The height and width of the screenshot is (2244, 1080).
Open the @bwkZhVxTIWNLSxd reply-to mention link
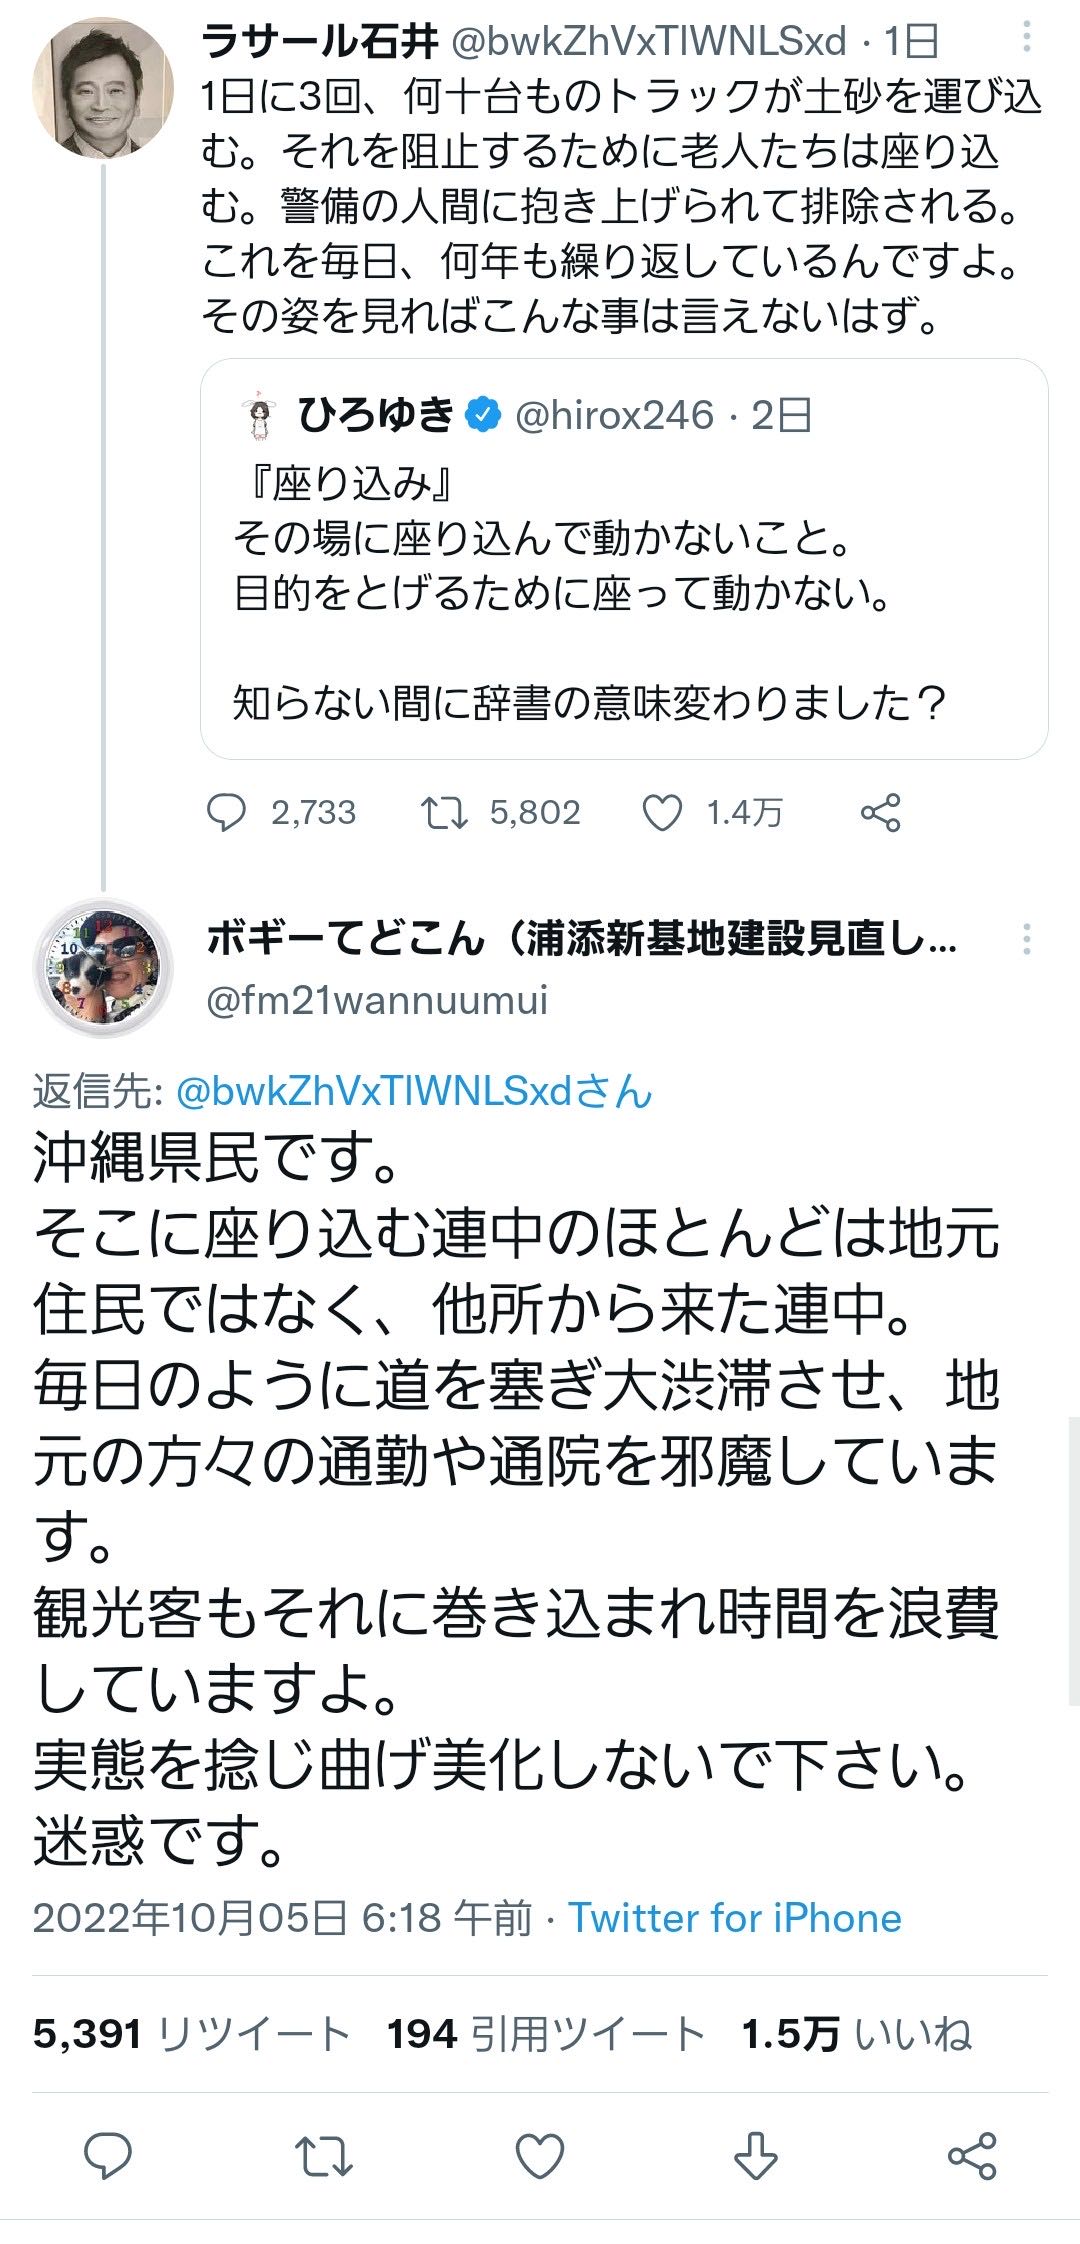(x=413, y=1091)
